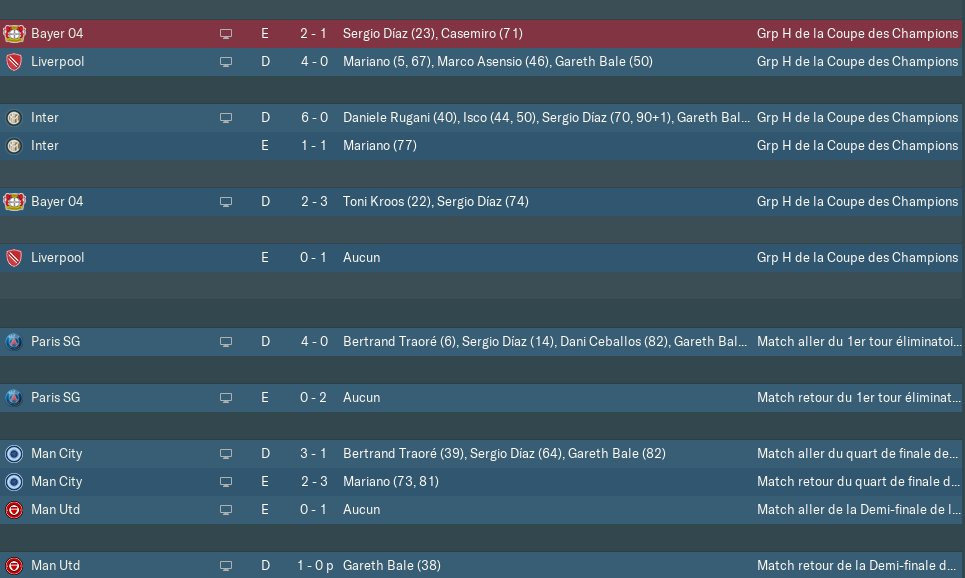Open the 2 - 1 score against Bayer 04
The width and height of the screenshot is (965, 578).
313,34
